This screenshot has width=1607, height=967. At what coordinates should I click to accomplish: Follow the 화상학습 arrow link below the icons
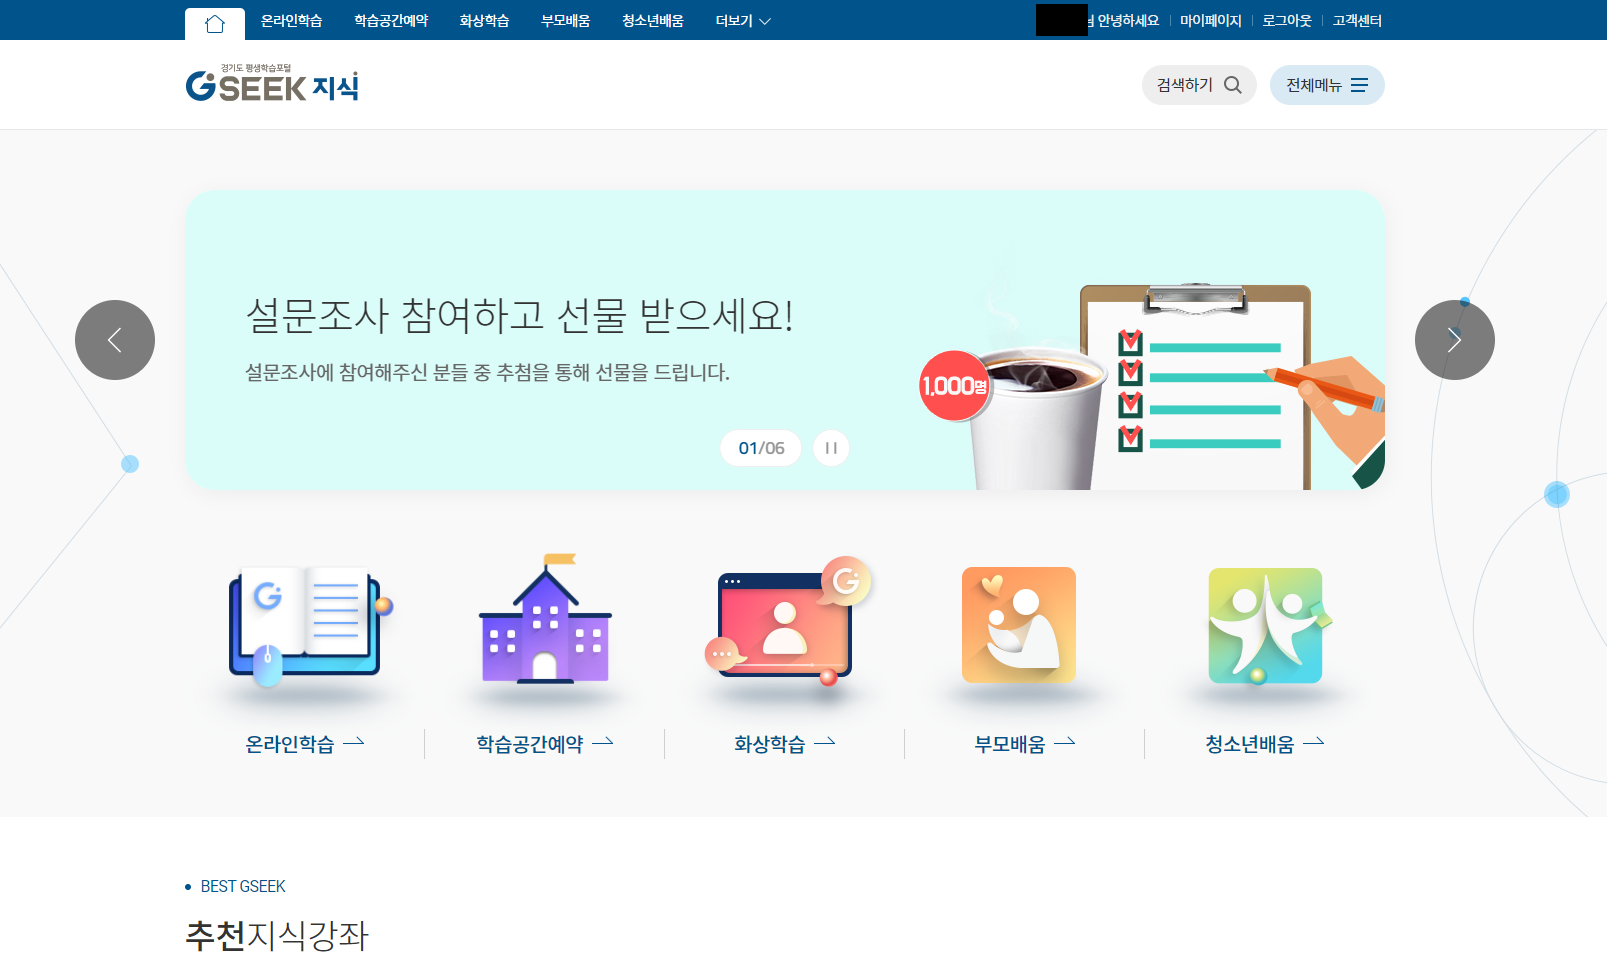785,744
